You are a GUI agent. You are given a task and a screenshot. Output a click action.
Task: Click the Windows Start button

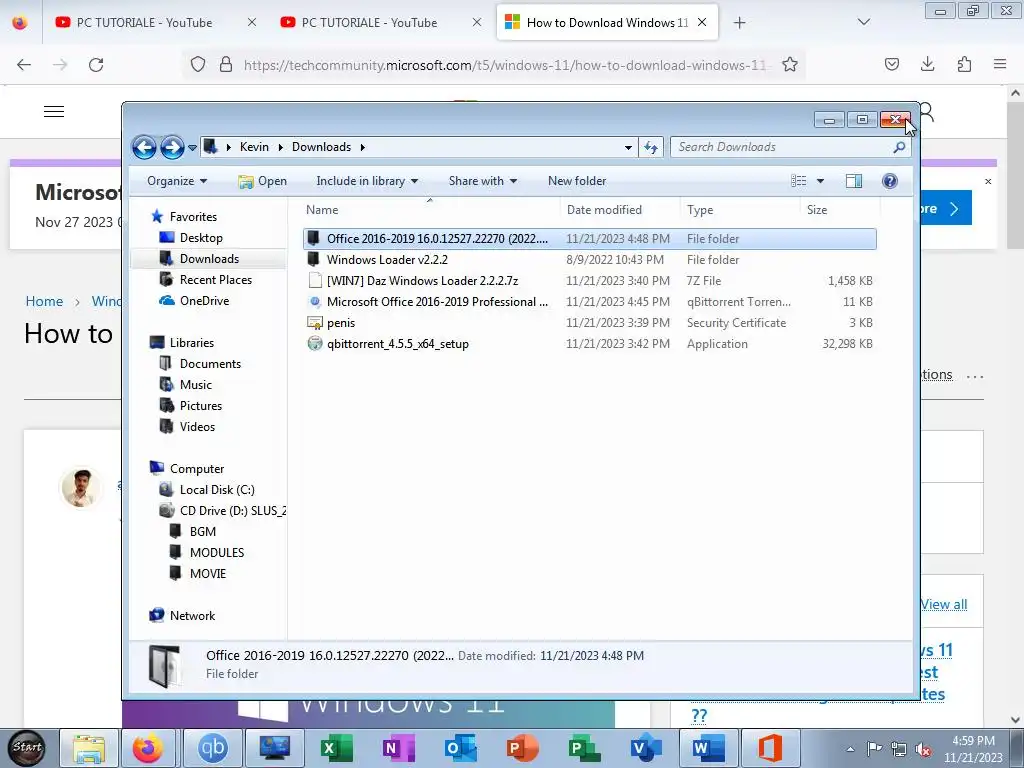click(x=27, y=748)
